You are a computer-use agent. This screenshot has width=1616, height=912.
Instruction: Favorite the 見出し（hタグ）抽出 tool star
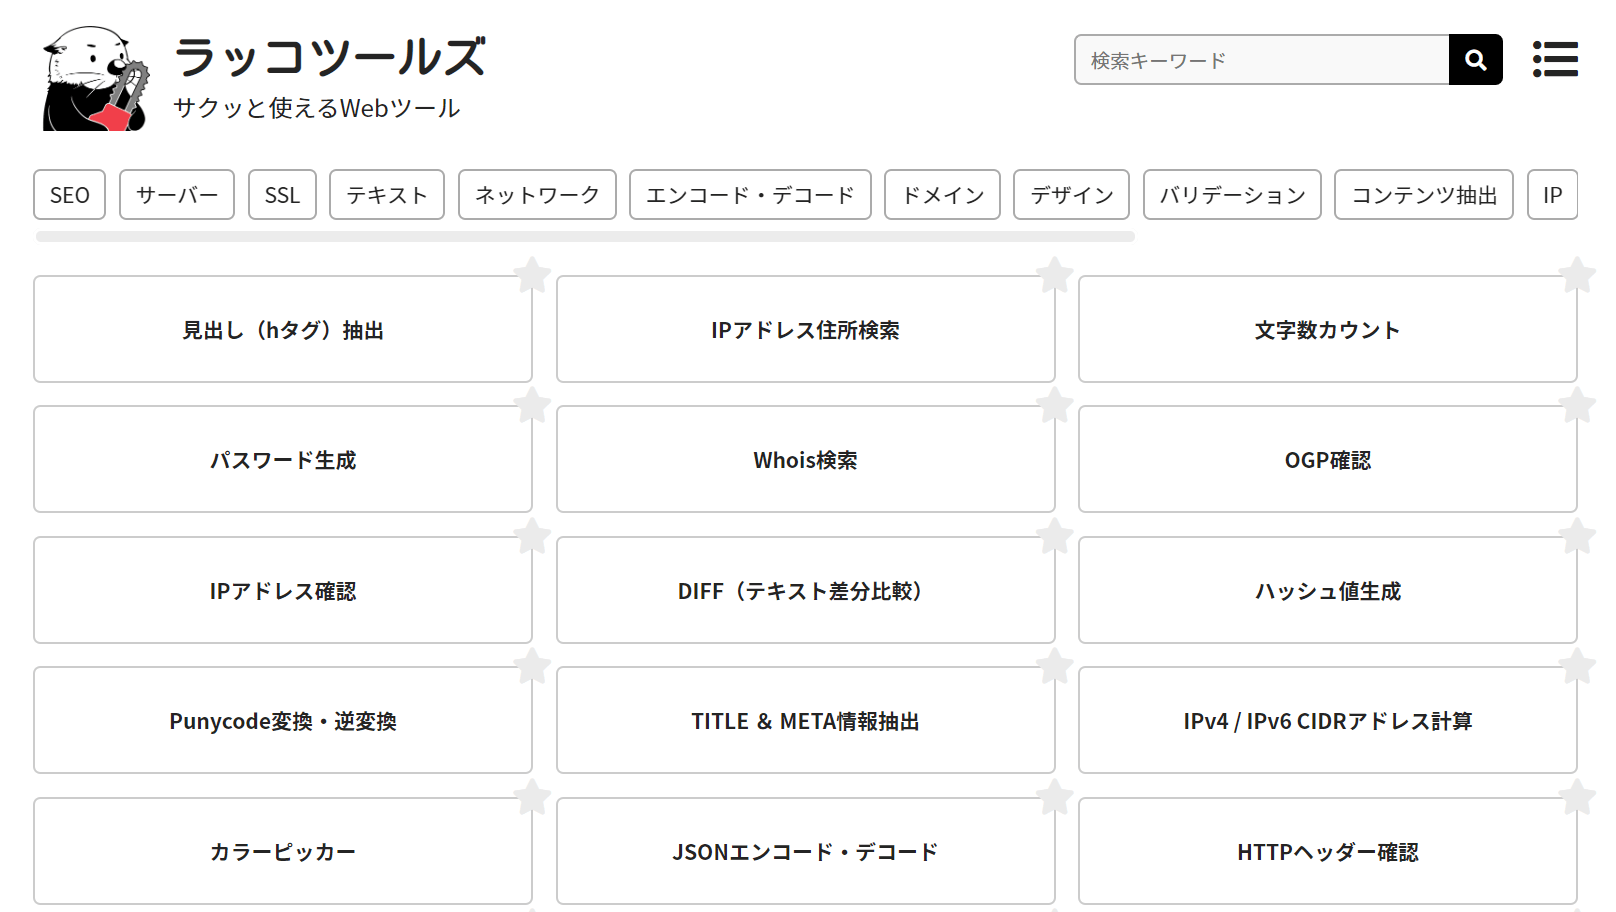pyautogui.click(x=532, y=275)
